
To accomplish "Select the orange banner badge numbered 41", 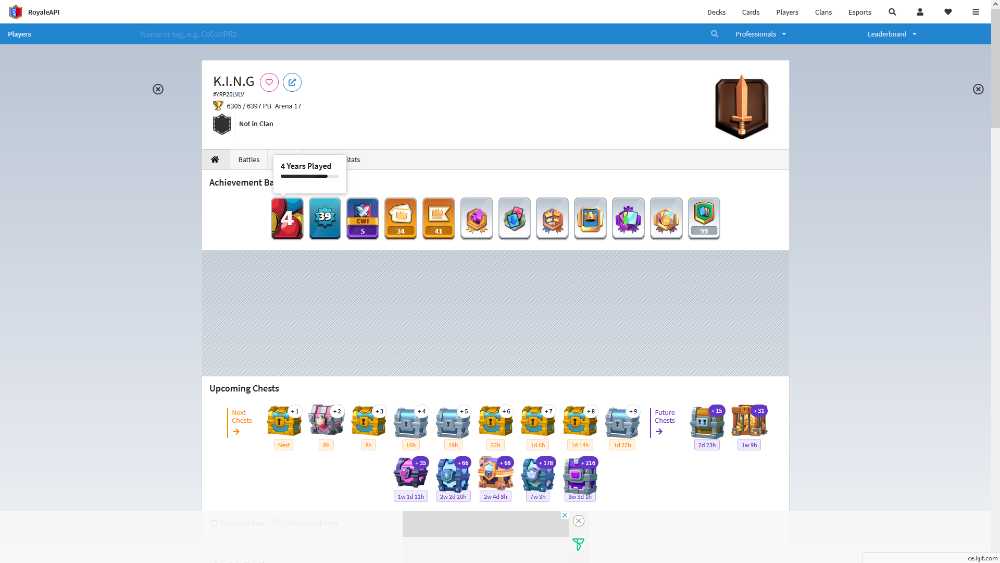I will [x=438, y=219].
